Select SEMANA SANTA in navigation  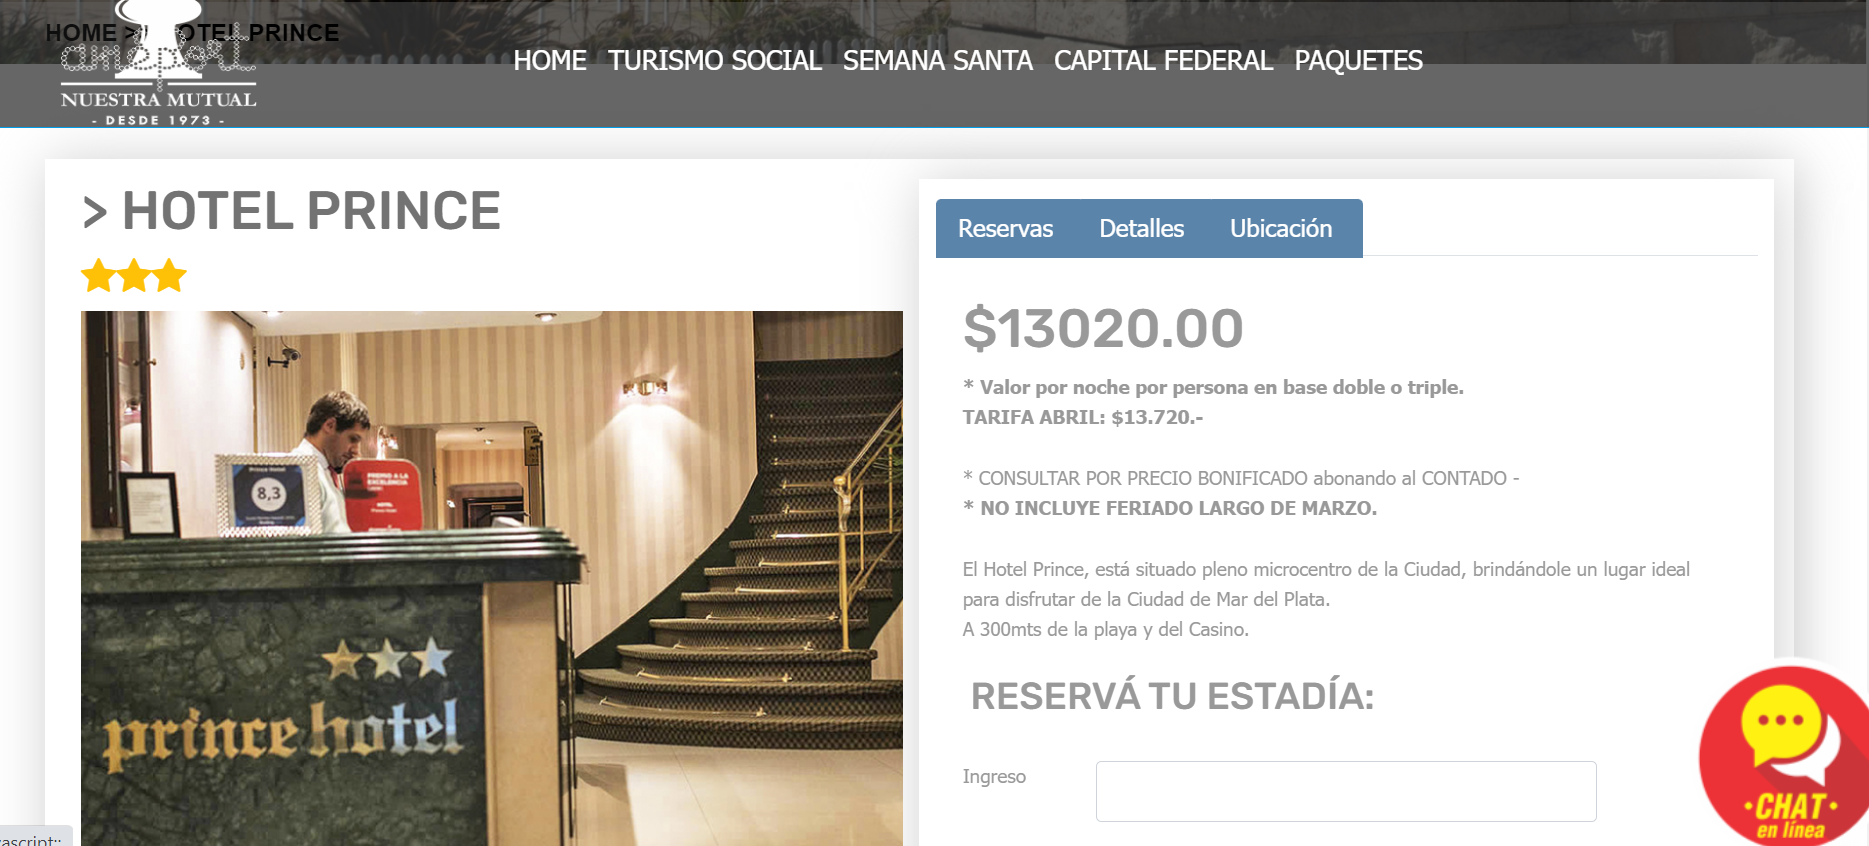click(x=937, y=61)
